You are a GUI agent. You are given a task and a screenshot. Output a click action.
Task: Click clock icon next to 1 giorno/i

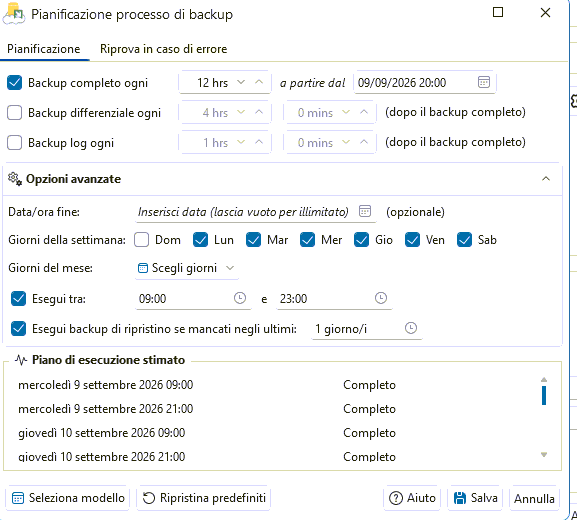tap(411, 328)
